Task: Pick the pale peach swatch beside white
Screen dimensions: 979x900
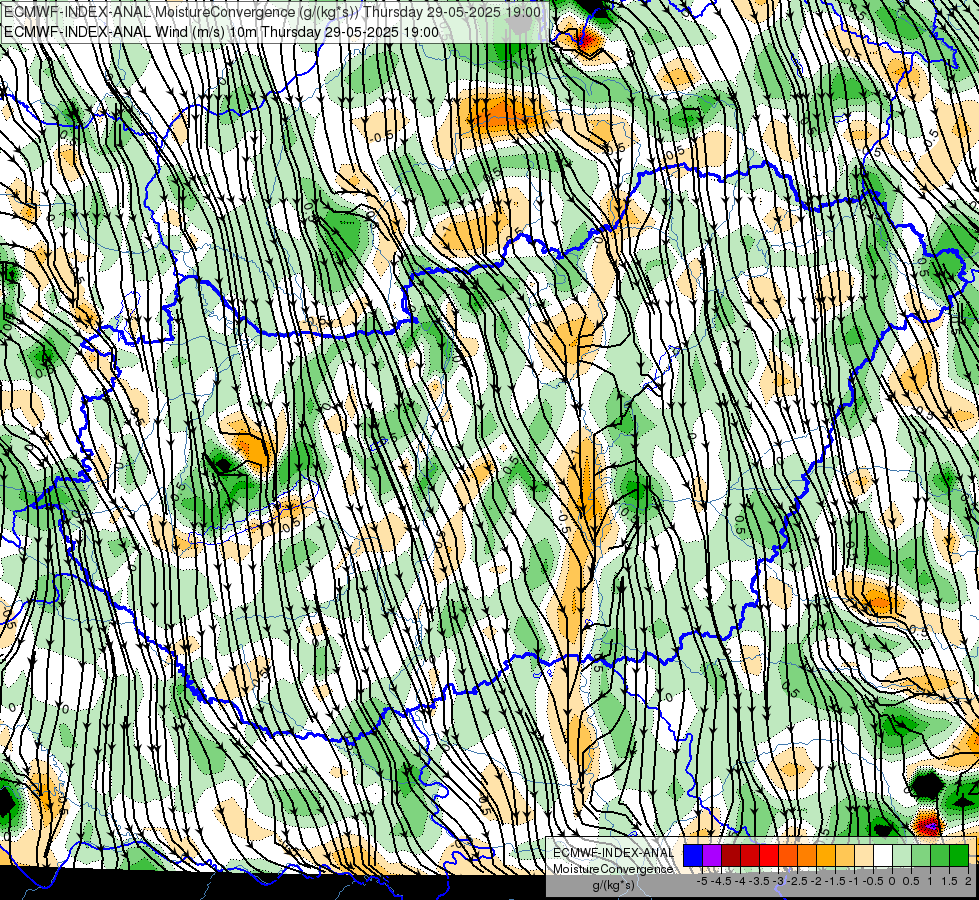Action: tap(863, 855)
